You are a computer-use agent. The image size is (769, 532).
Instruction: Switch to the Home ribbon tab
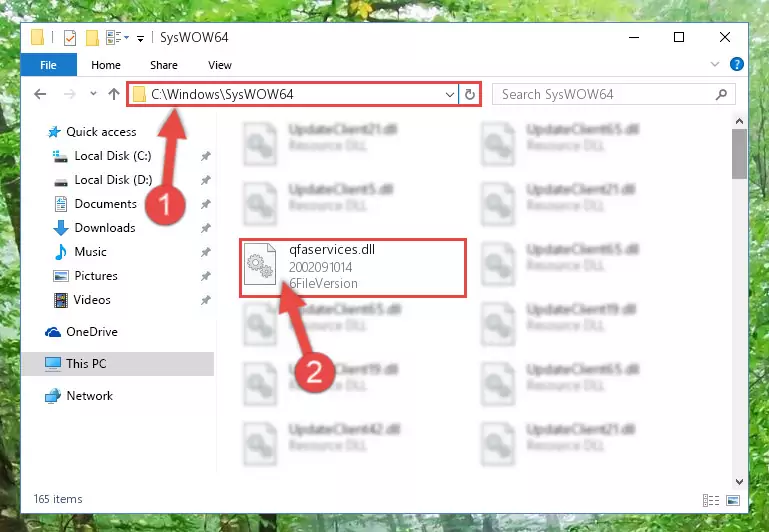tap(105, 65)
